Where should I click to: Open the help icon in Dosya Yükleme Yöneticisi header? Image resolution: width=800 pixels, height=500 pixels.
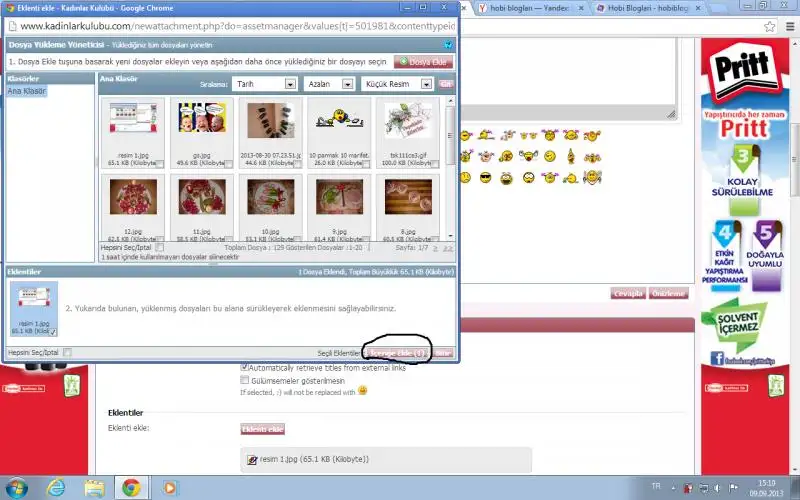coord(448,45)
